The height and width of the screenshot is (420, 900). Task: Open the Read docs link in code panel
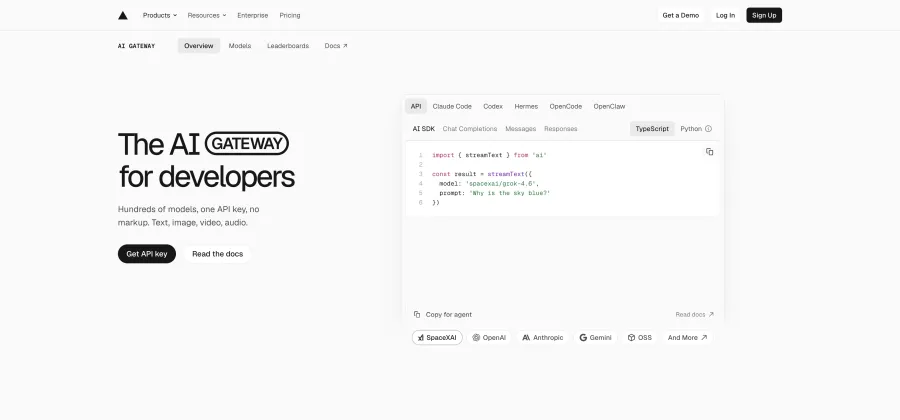click(x=695, y=314)
